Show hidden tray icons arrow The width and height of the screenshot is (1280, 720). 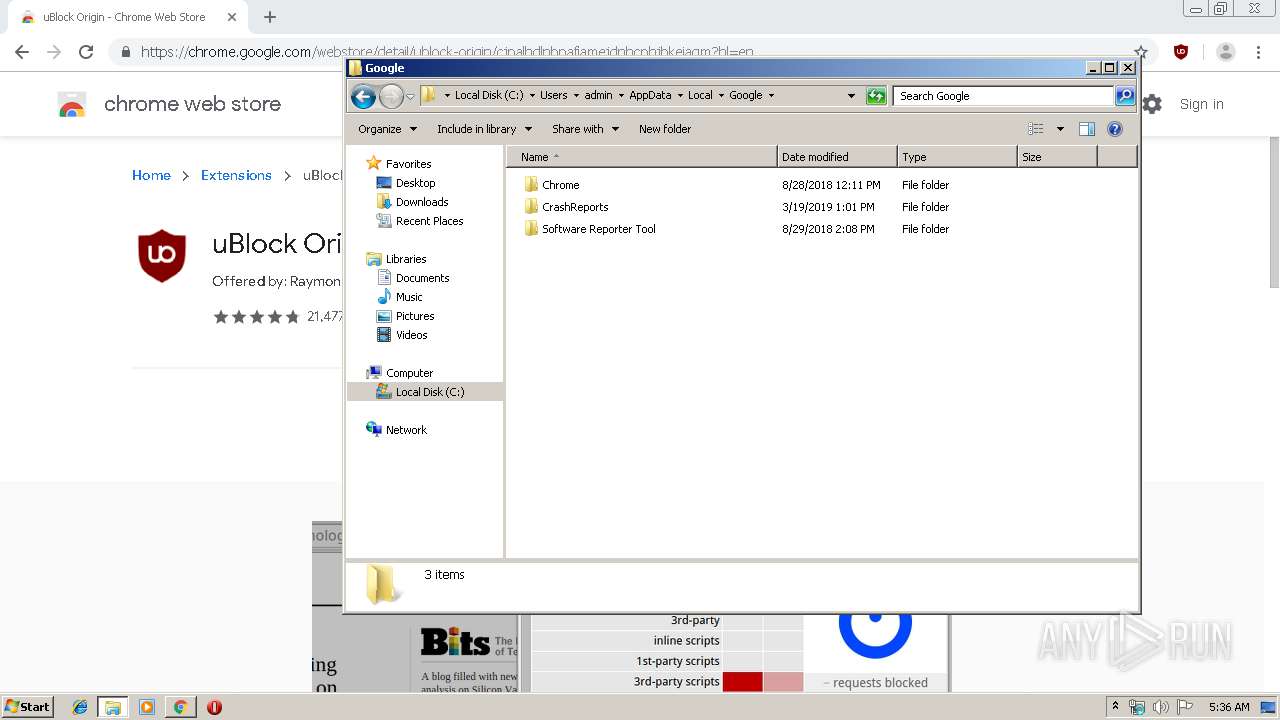(x=1116, y=707)
